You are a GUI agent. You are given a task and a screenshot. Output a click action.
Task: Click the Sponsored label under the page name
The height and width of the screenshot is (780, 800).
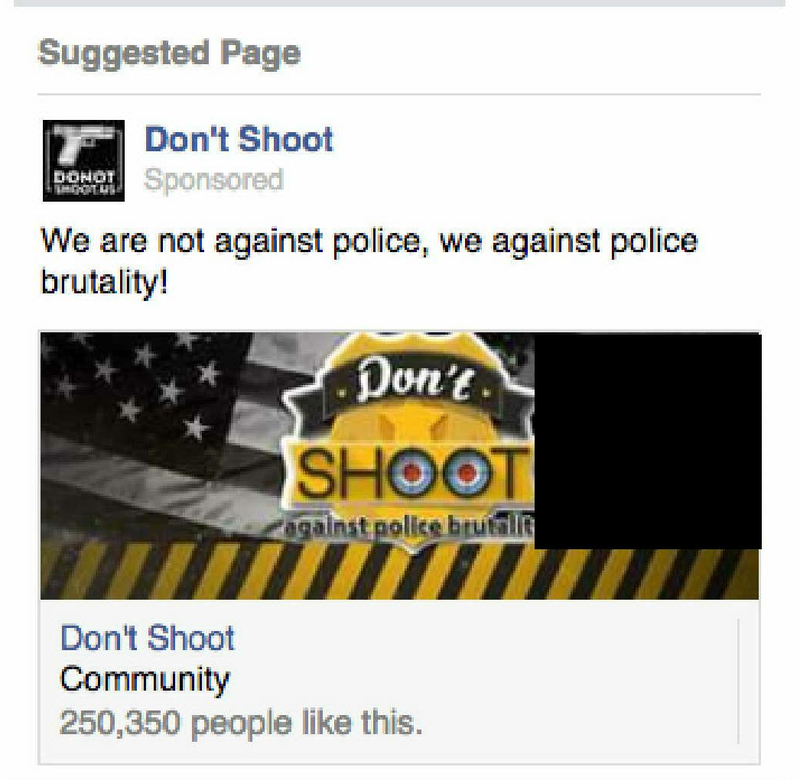(213, 180)
